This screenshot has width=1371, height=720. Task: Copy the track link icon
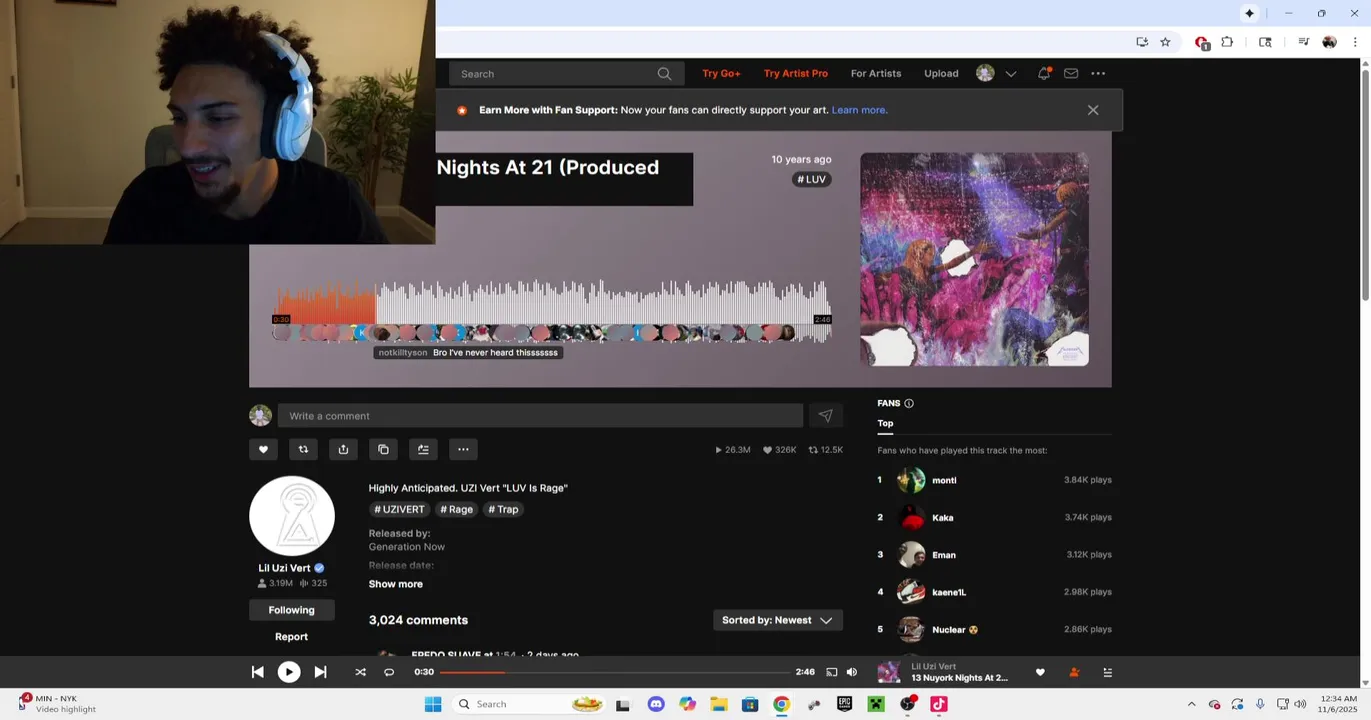pos(383,450)
